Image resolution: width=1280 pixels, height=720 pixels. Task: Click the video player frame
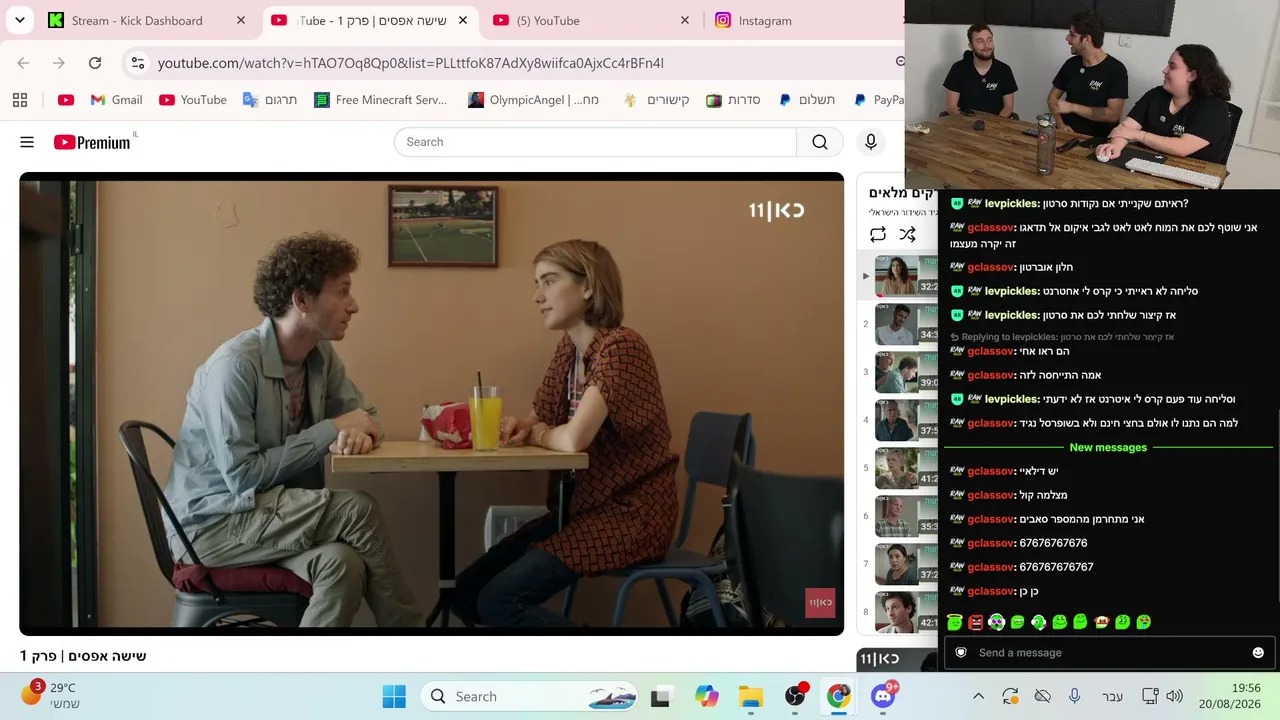pyautogui.click(x=432, y=404)
